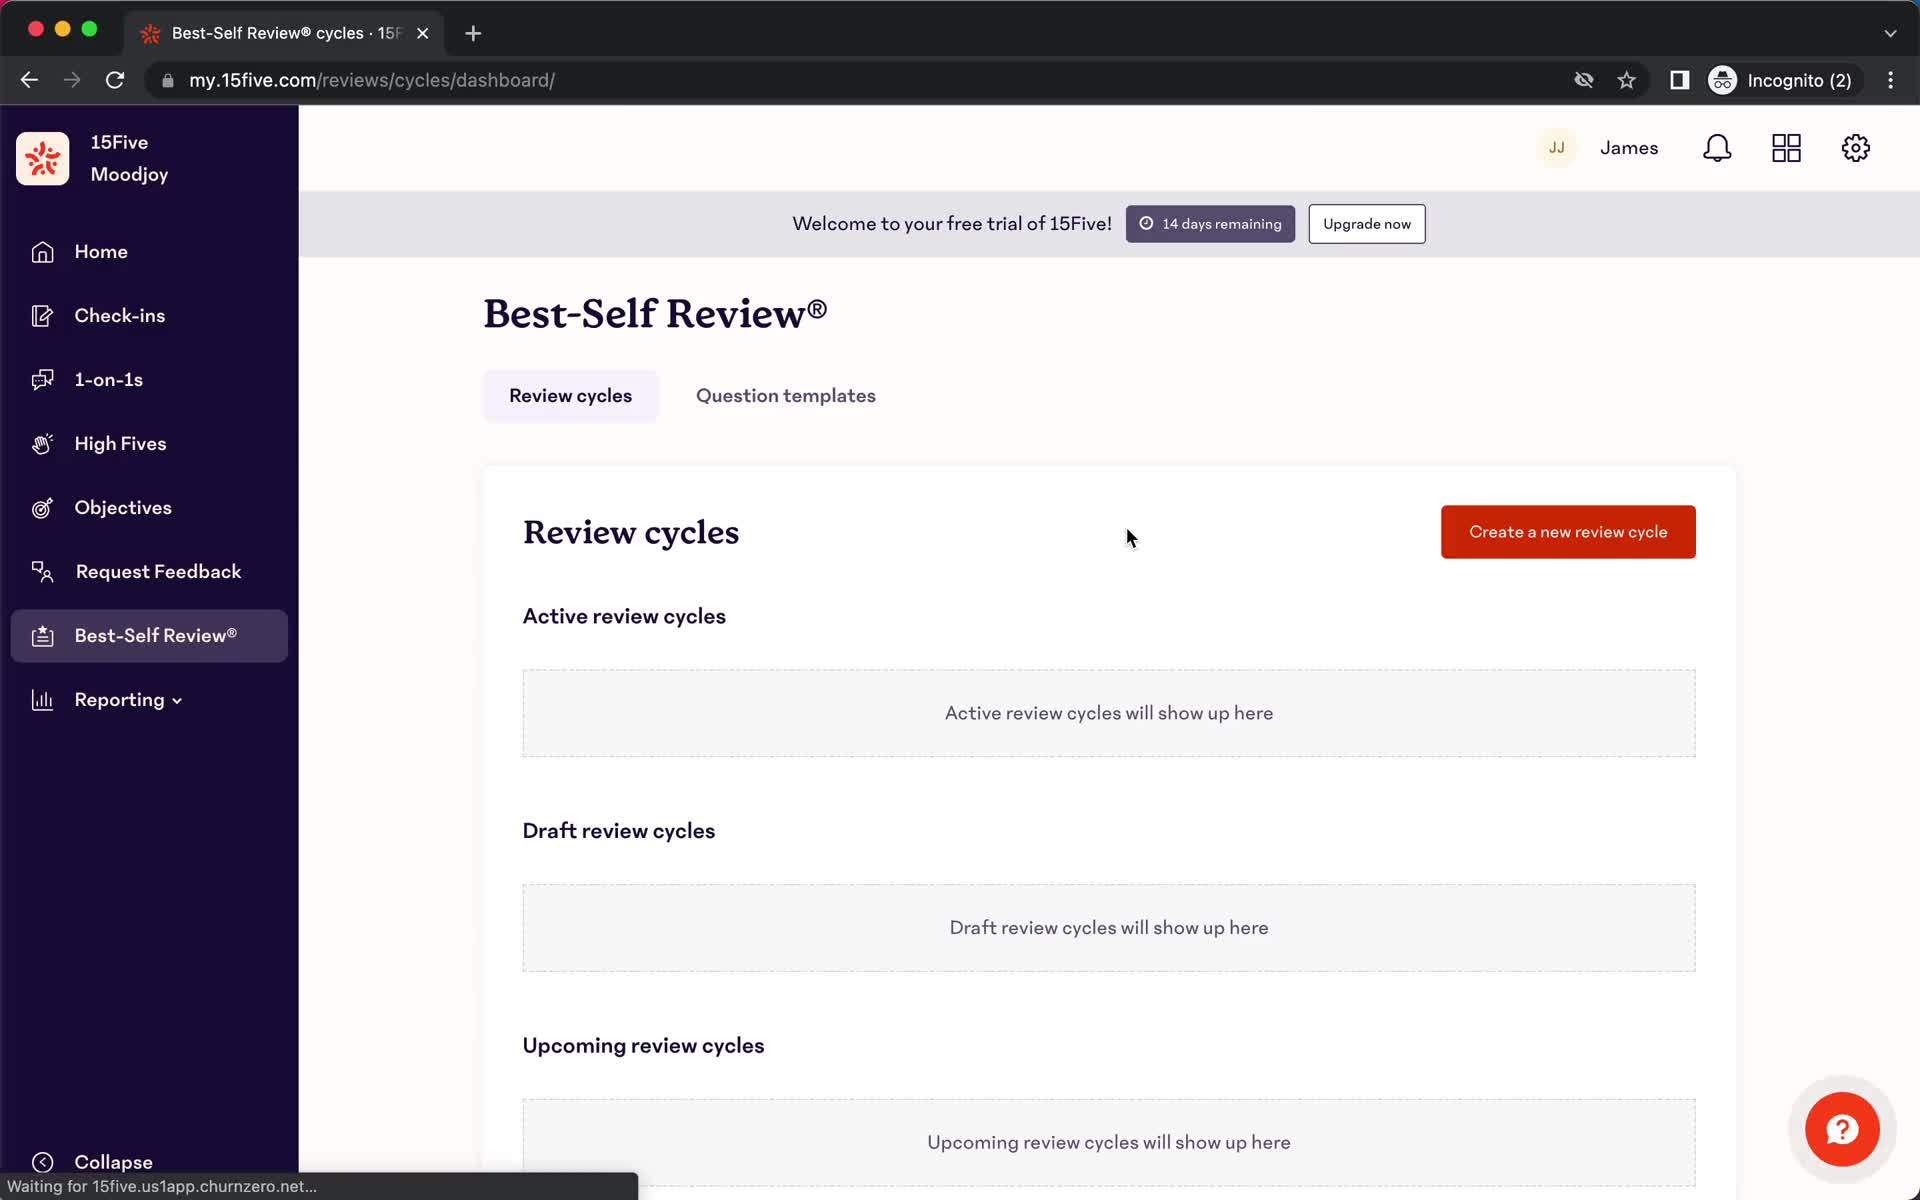1920x1200 pixels.
Task: Click the Request Feedback sidebar icon
Action: pyautogui.click(x=41, y=571)
